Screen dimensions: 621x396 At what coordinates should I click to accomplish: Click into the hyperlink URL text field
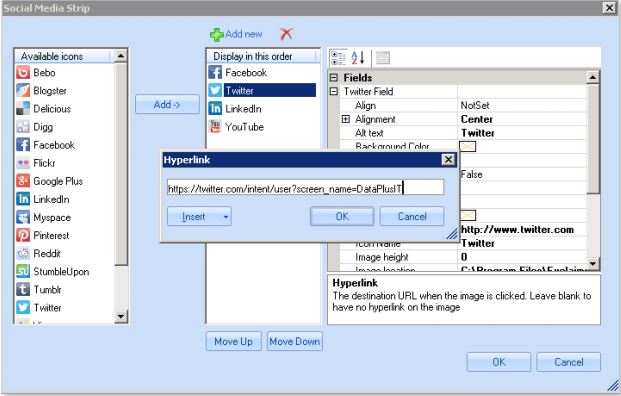click(305, 188)
